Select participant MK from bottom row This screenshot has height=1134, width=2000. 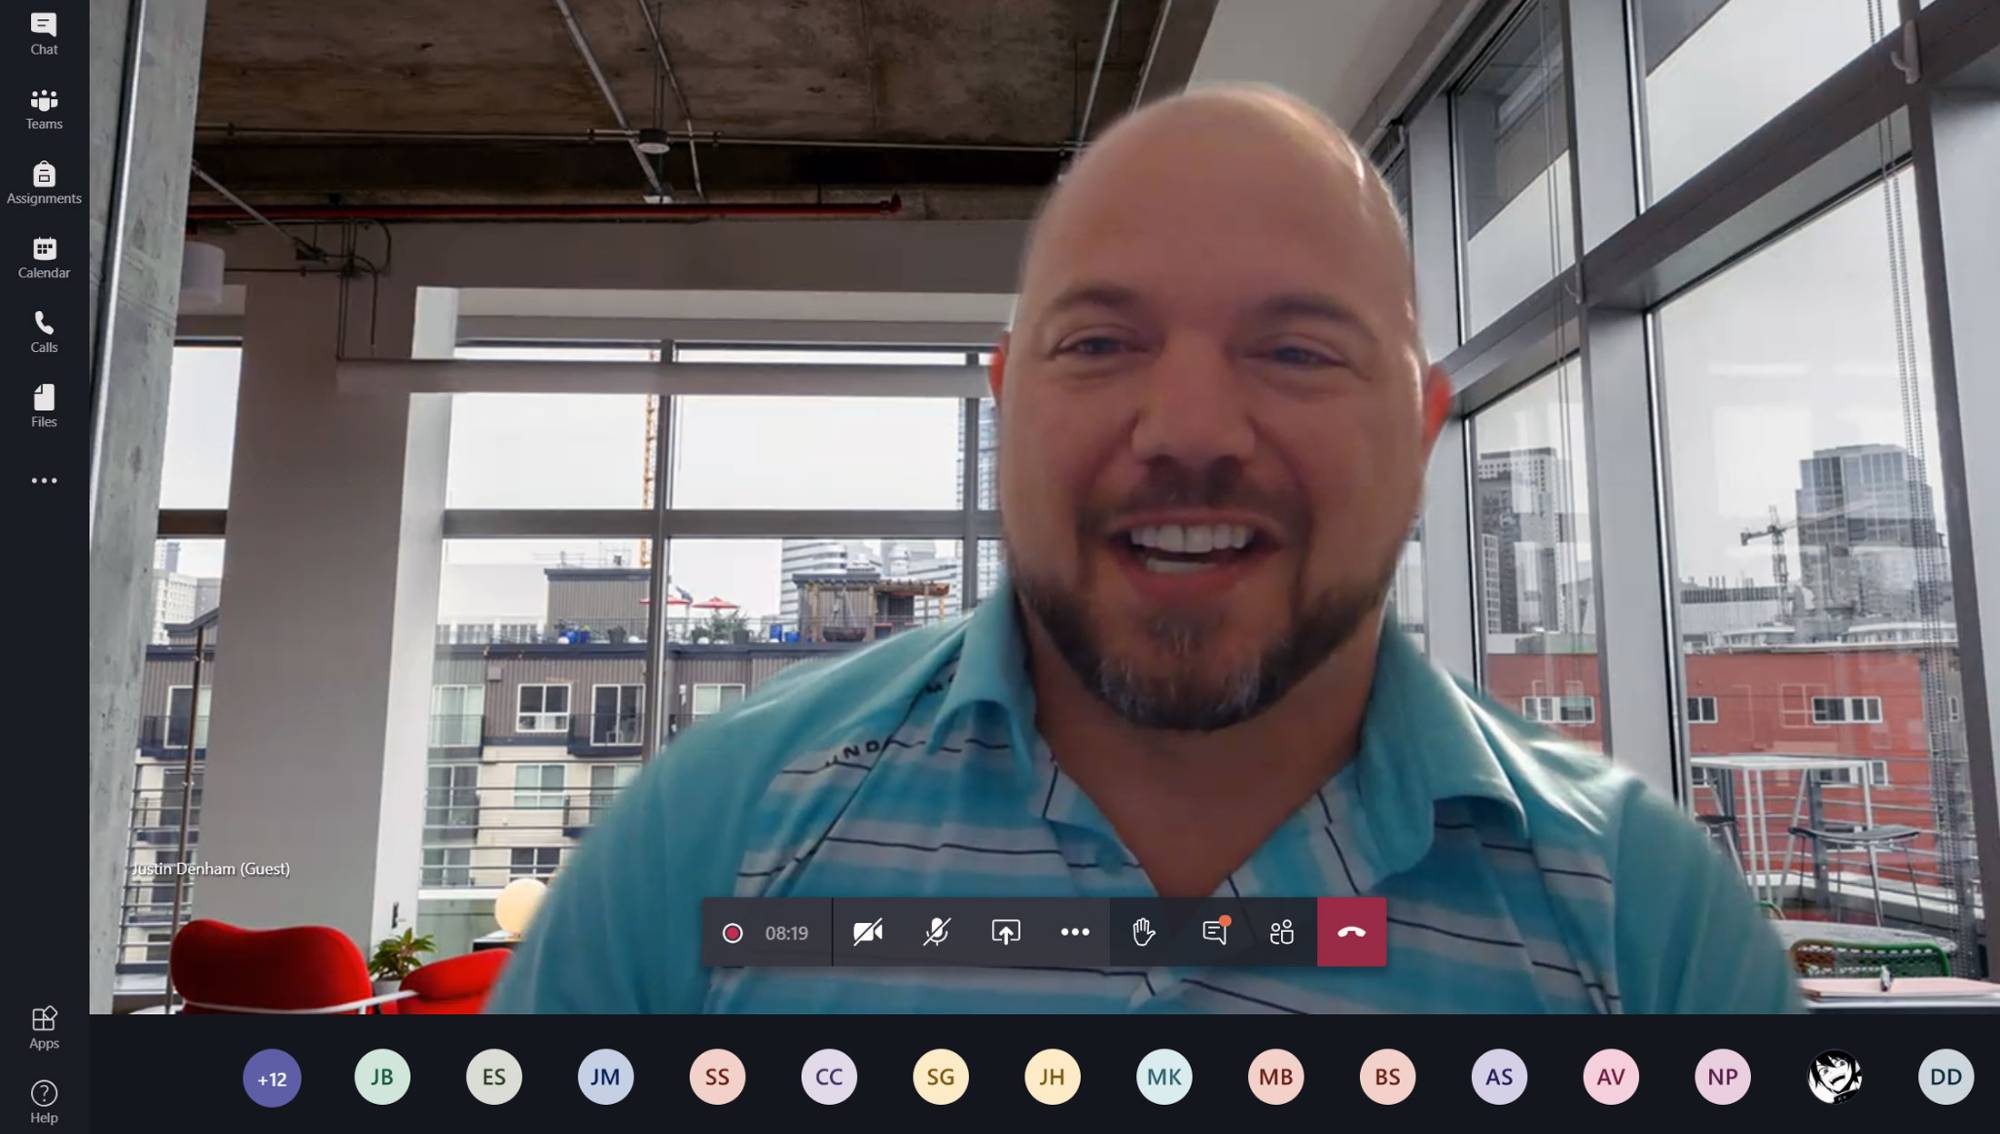point(1163,1075)
